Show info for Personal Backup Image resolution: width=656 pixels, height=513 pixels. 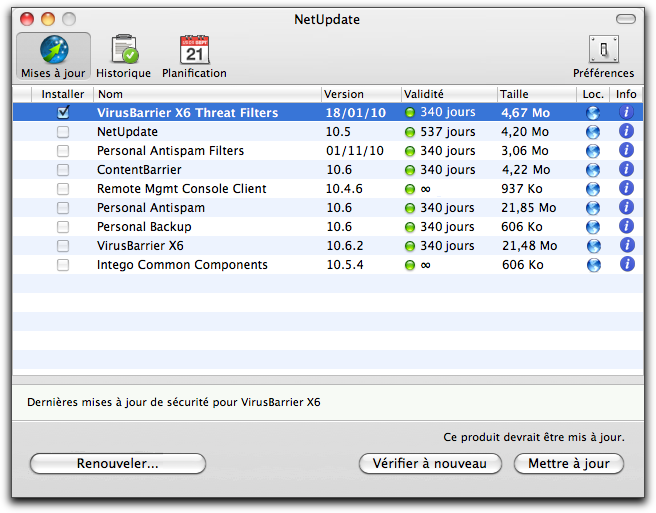626,226
